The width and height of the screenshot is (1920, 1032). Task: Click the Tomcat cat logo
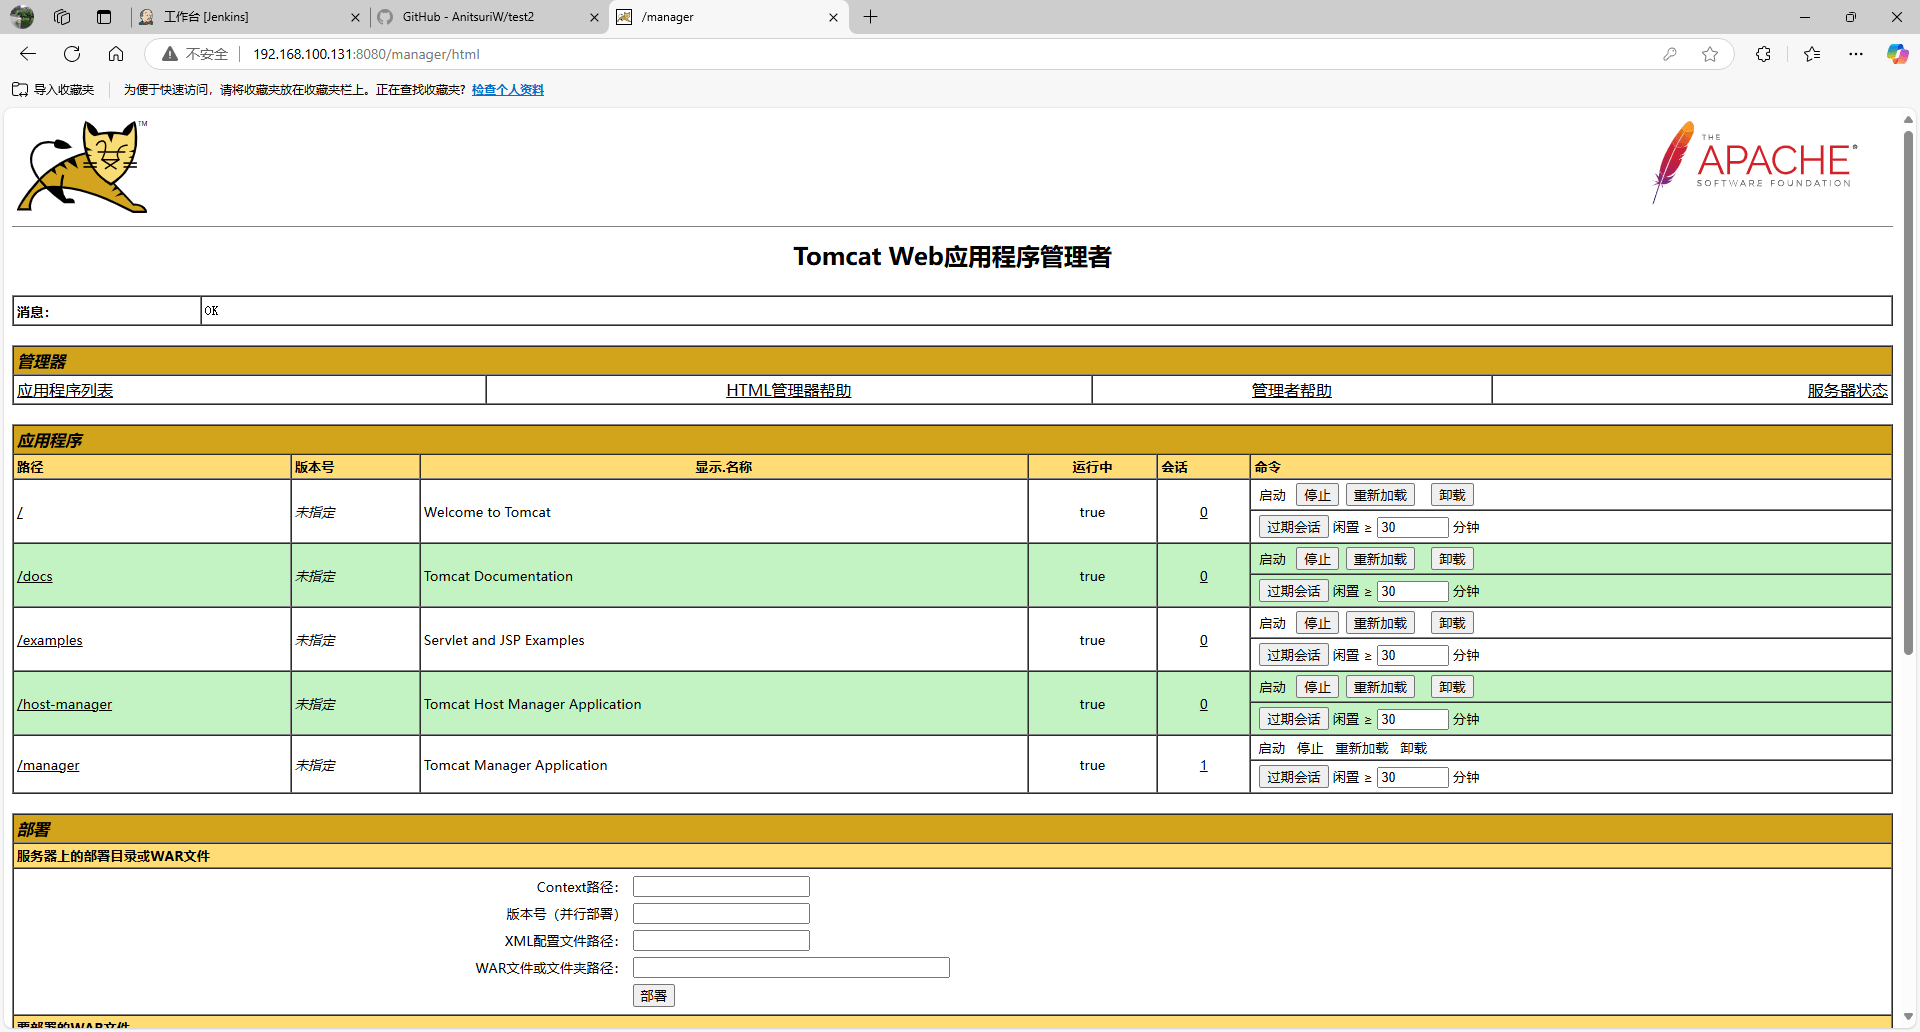click(x=83, y=167)
